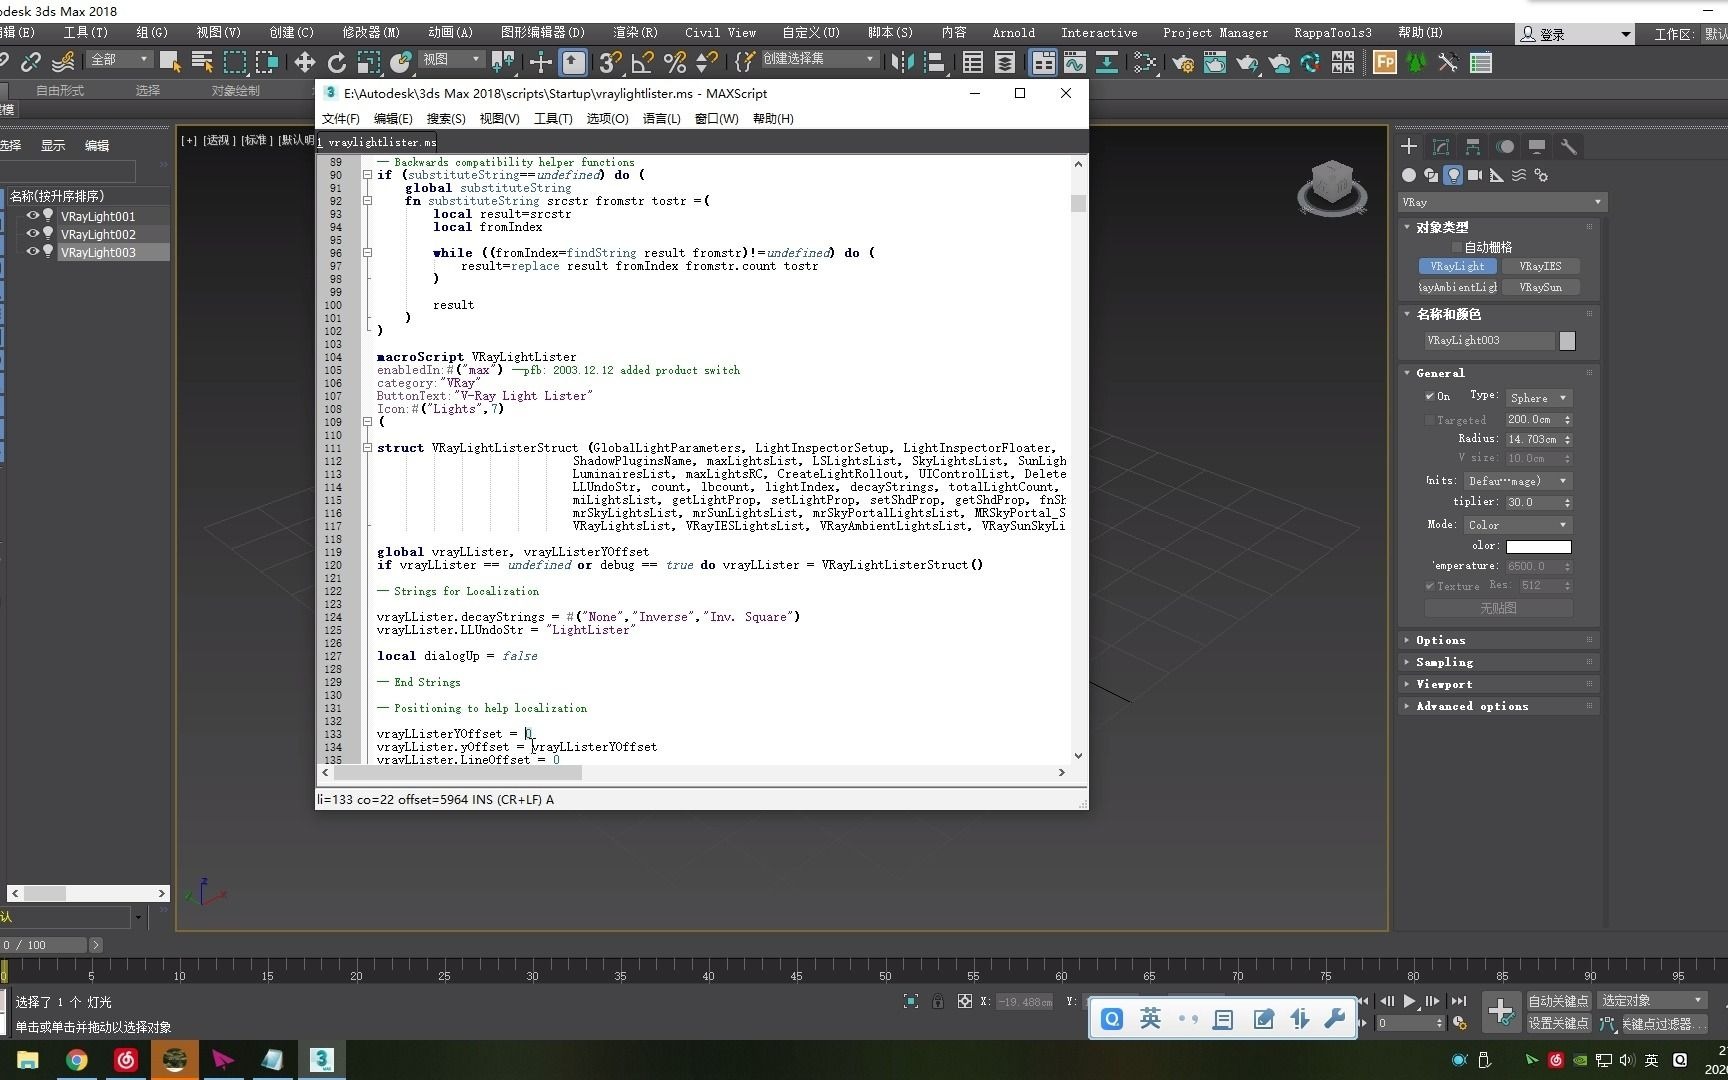Open the Modify command panel
The width and height of the screenshot is (1728, 1080).
(x=1440, y=146)
